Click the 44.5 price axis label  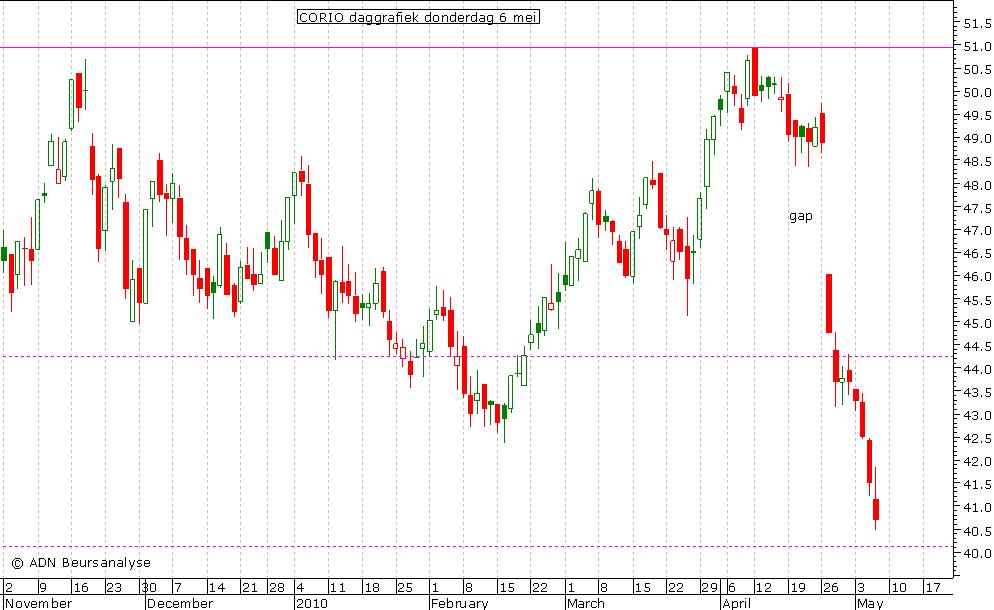977,347
